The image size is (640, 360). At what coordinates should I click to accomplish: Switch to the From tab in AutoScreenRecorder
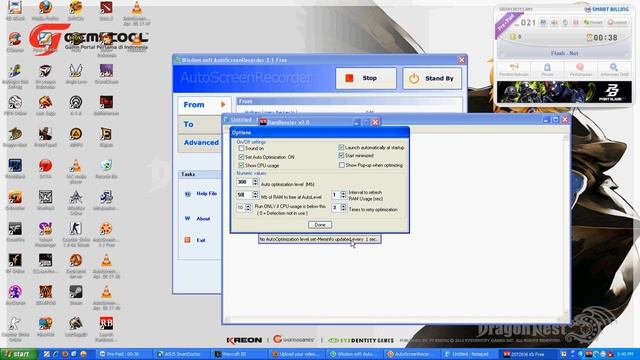click(204, 105)
